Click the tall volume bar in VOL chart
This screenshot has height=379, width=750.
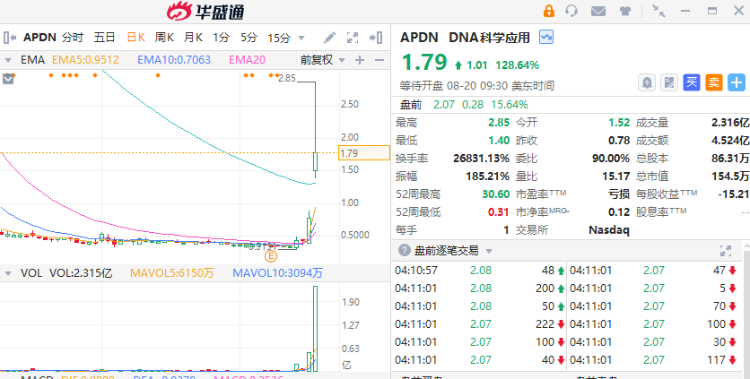(315, 328)
